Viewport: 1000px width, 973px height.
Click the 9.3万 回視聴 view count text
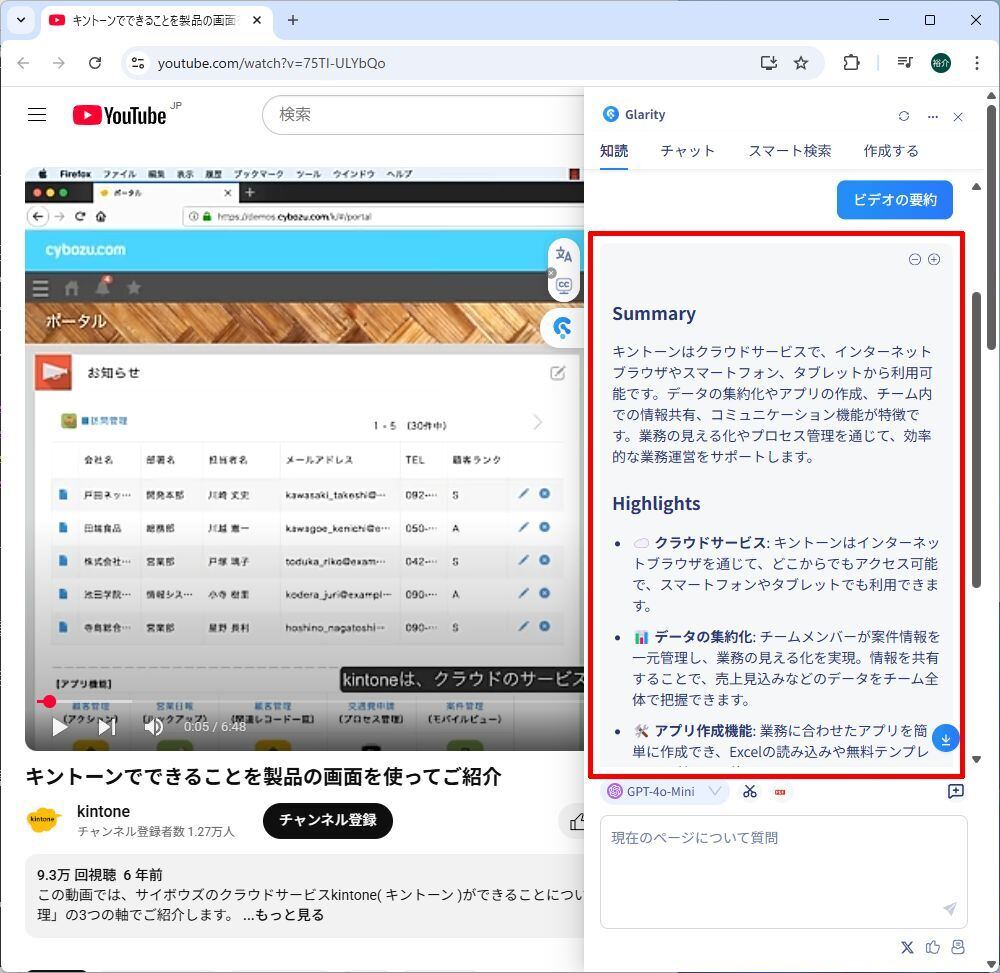(x=77, y=875)
